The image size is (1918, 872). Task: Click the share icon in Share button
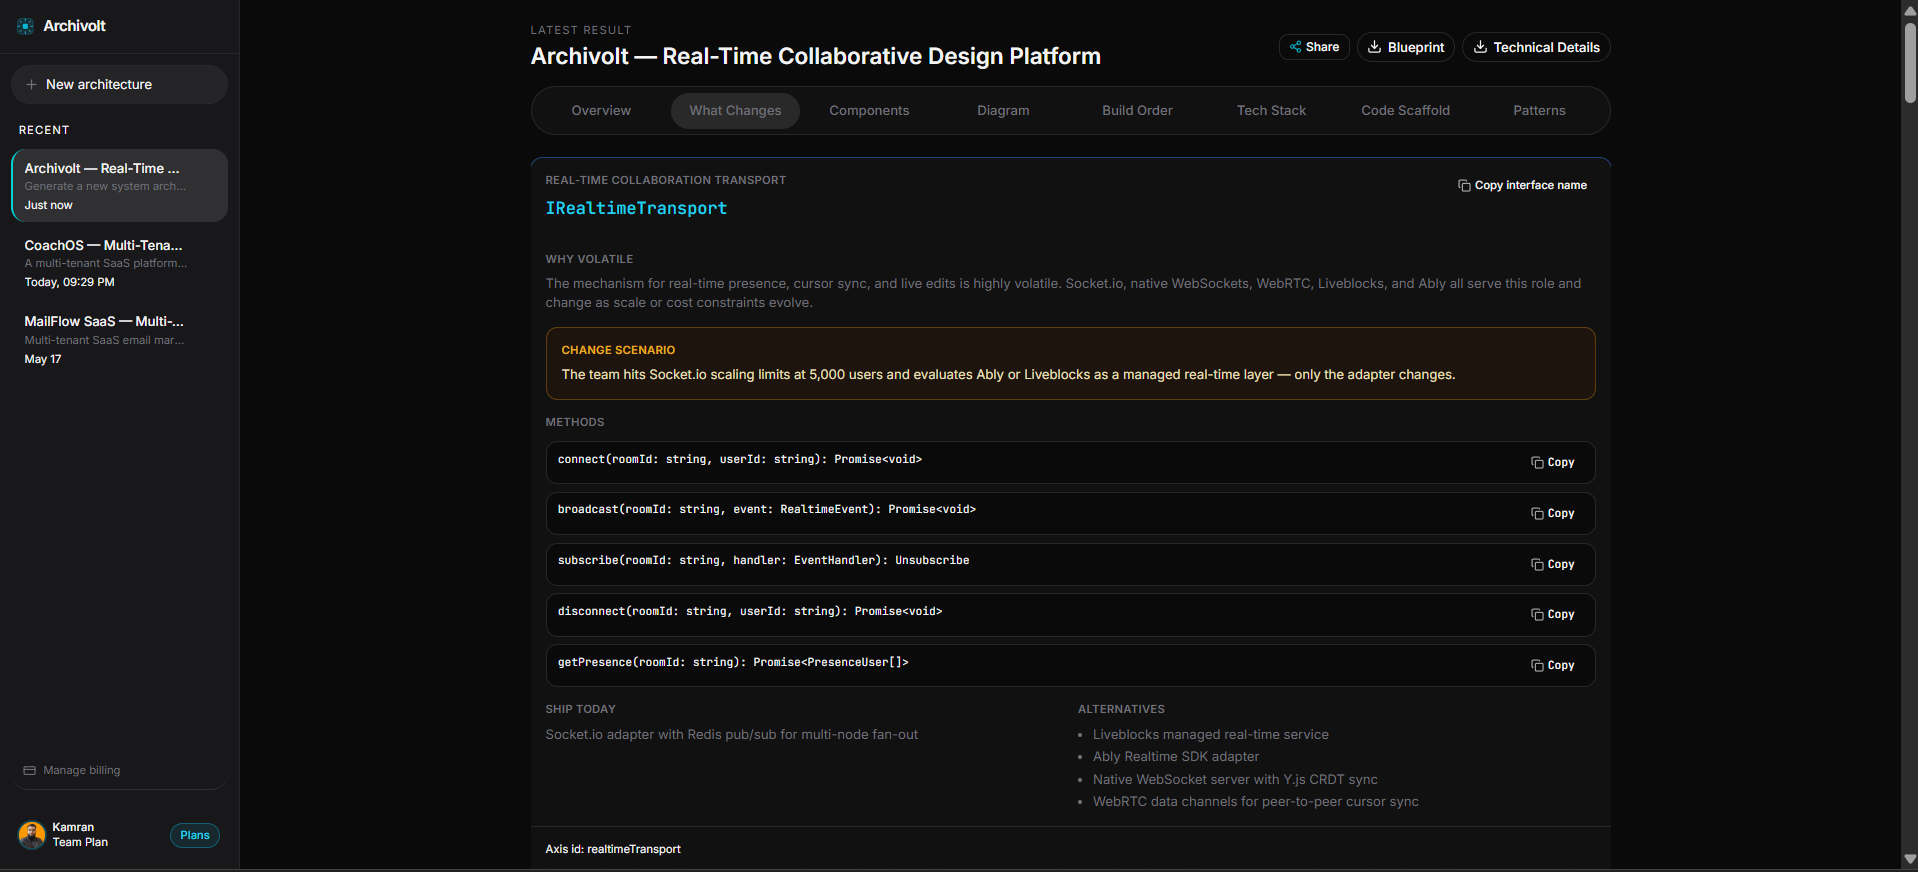(x=1295, y=47)
